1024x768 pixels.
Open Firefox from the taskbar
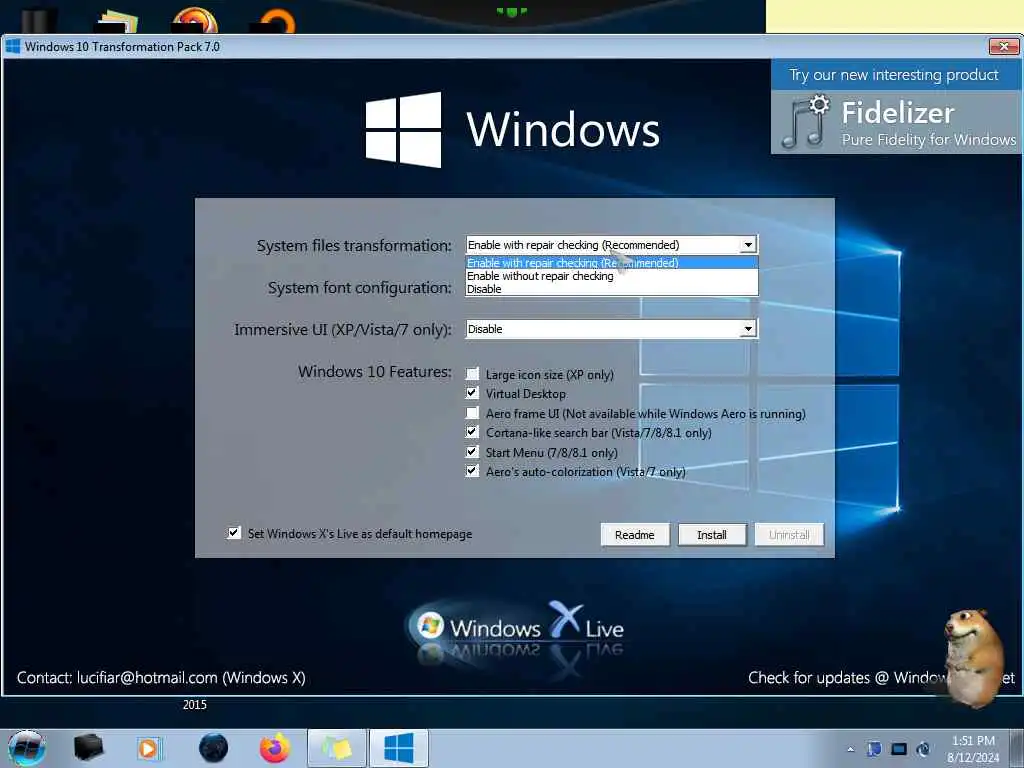click(274, 748)
